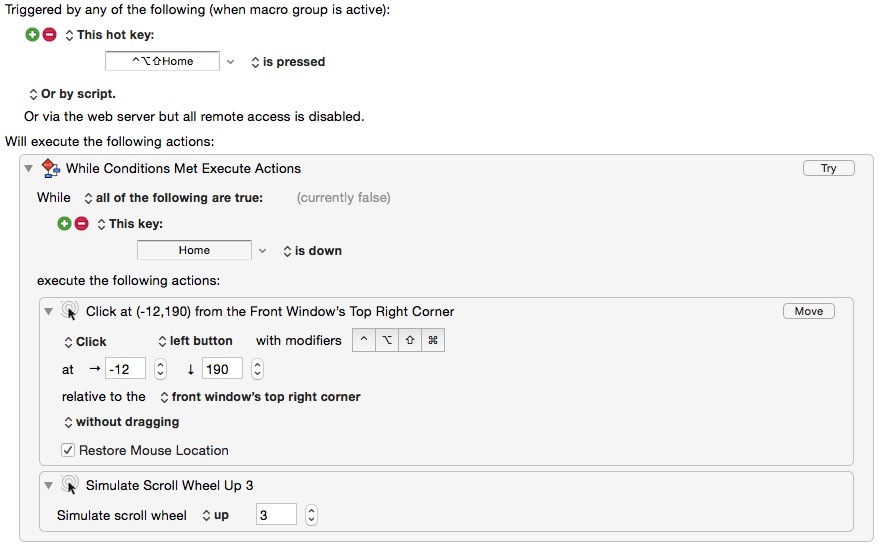Click the Simulate Scroll Wheel action icon
The image size is (888, 546).
tap(70, 485)
